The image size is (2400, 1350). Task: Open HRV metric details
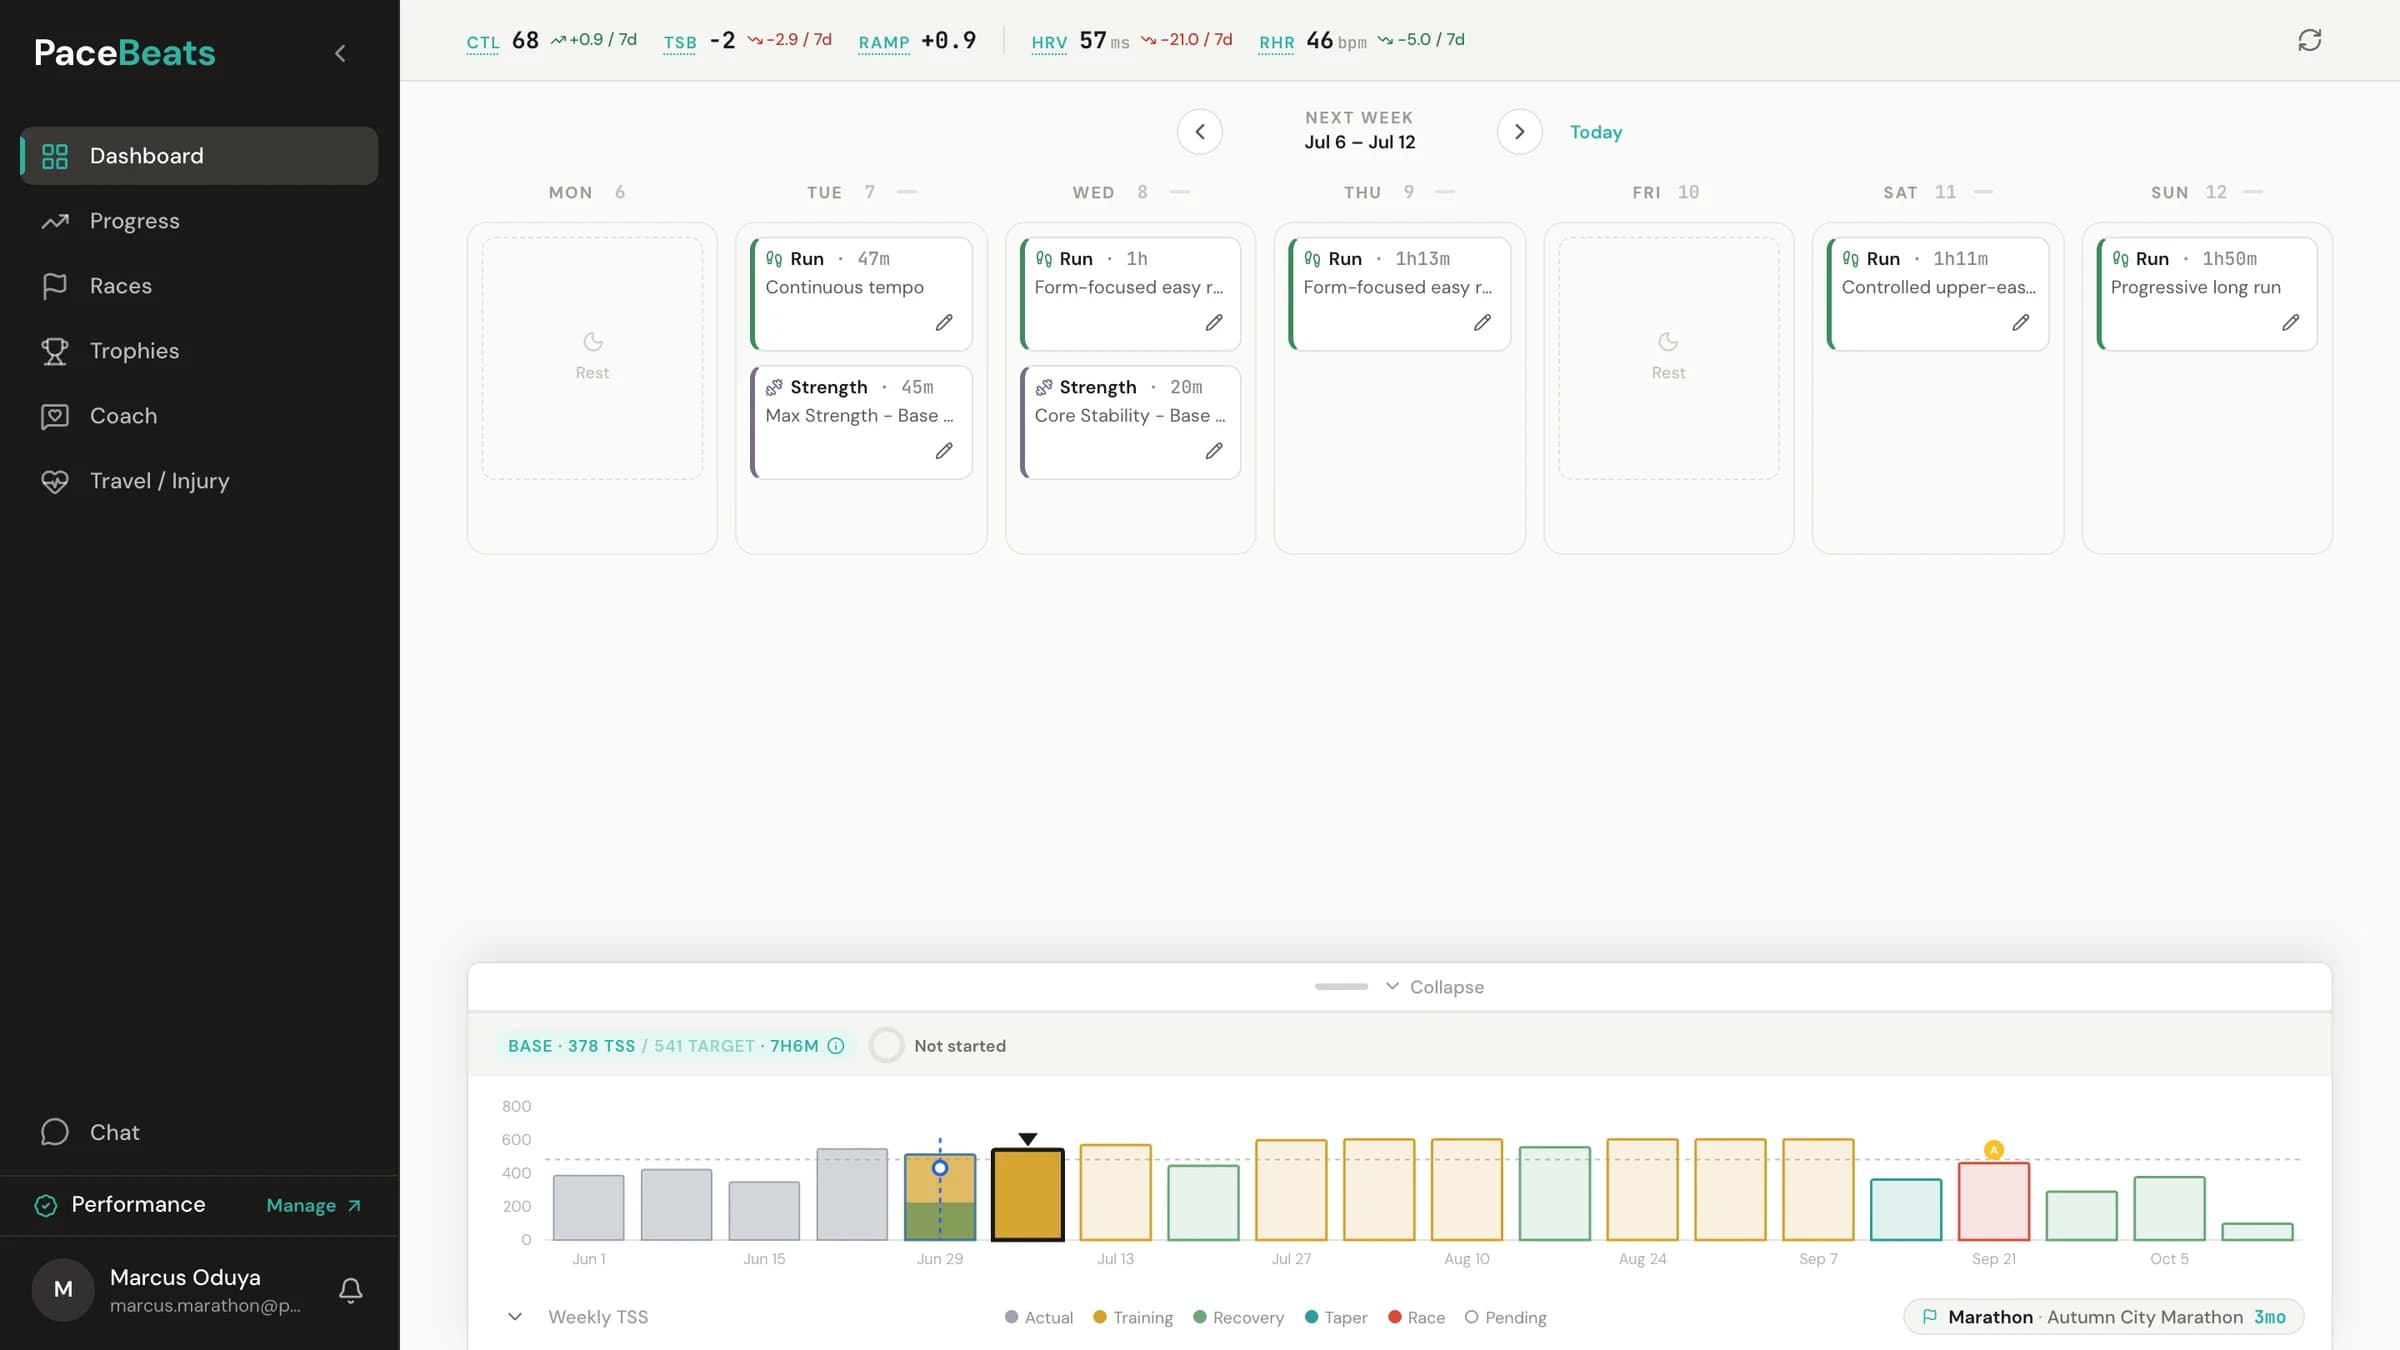[1049, 42]
